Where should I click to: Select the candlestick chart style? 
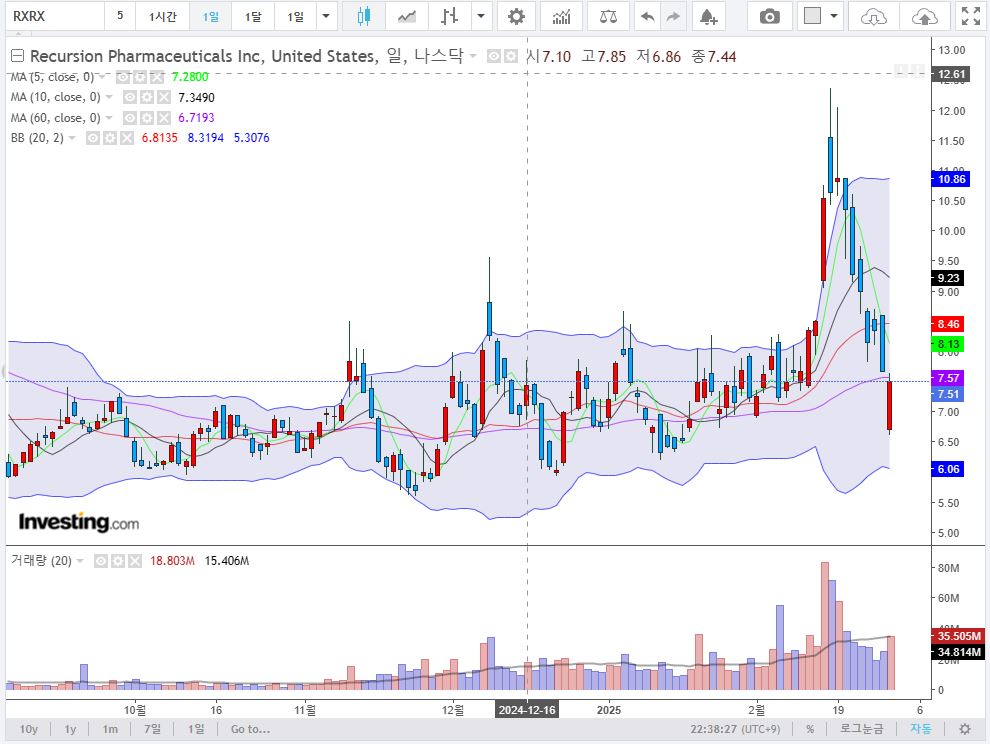click(364, 16)
